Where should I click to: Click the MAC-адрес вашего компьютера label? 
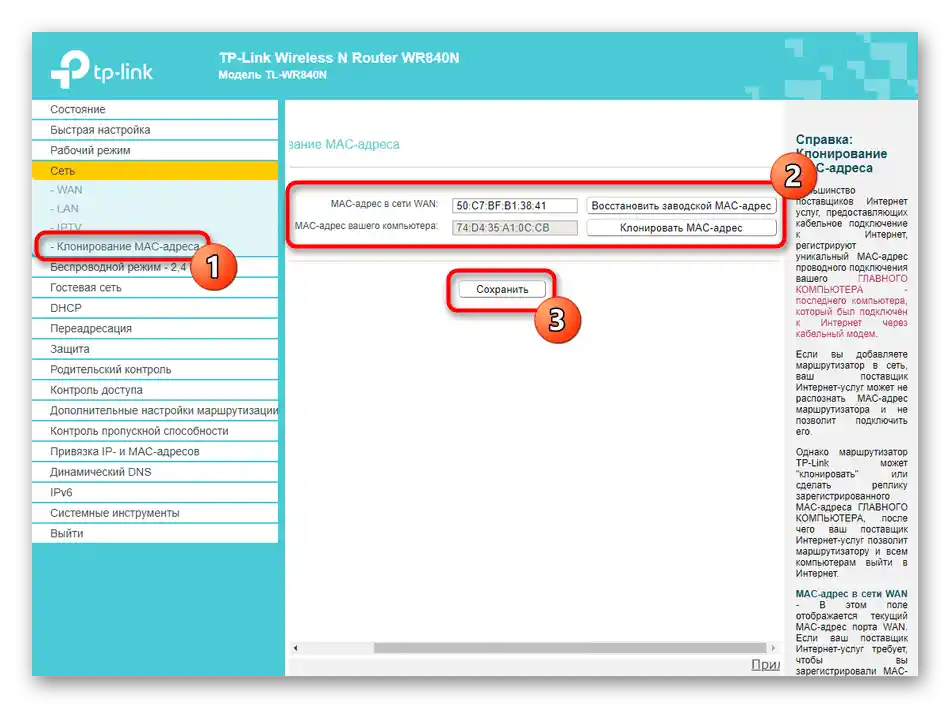(x=366, y=226)
